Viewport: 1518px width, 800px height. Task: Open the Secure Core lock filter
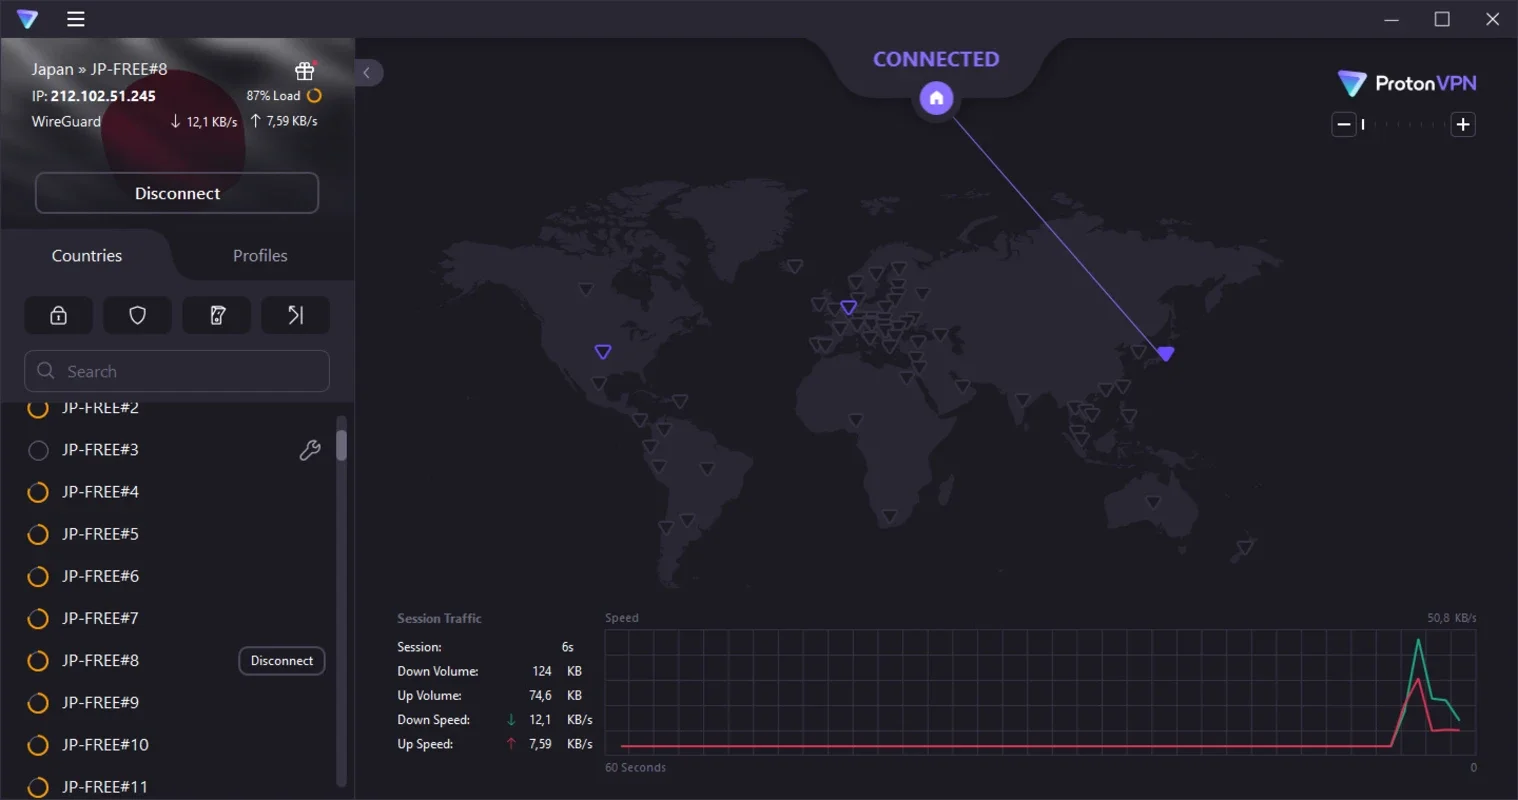pos(58,315)
